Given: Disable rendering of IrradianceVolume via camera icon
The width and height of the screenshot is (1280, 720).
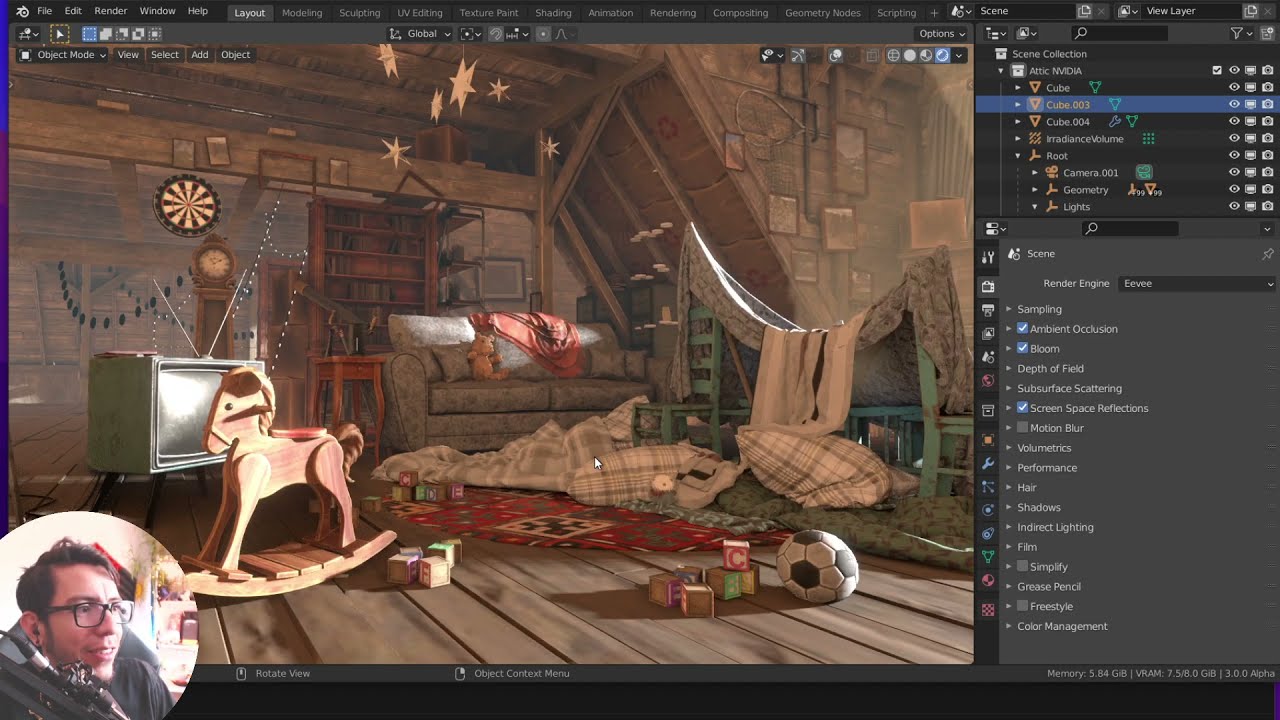Looking at the screenshot, I should coord(1267,138).
